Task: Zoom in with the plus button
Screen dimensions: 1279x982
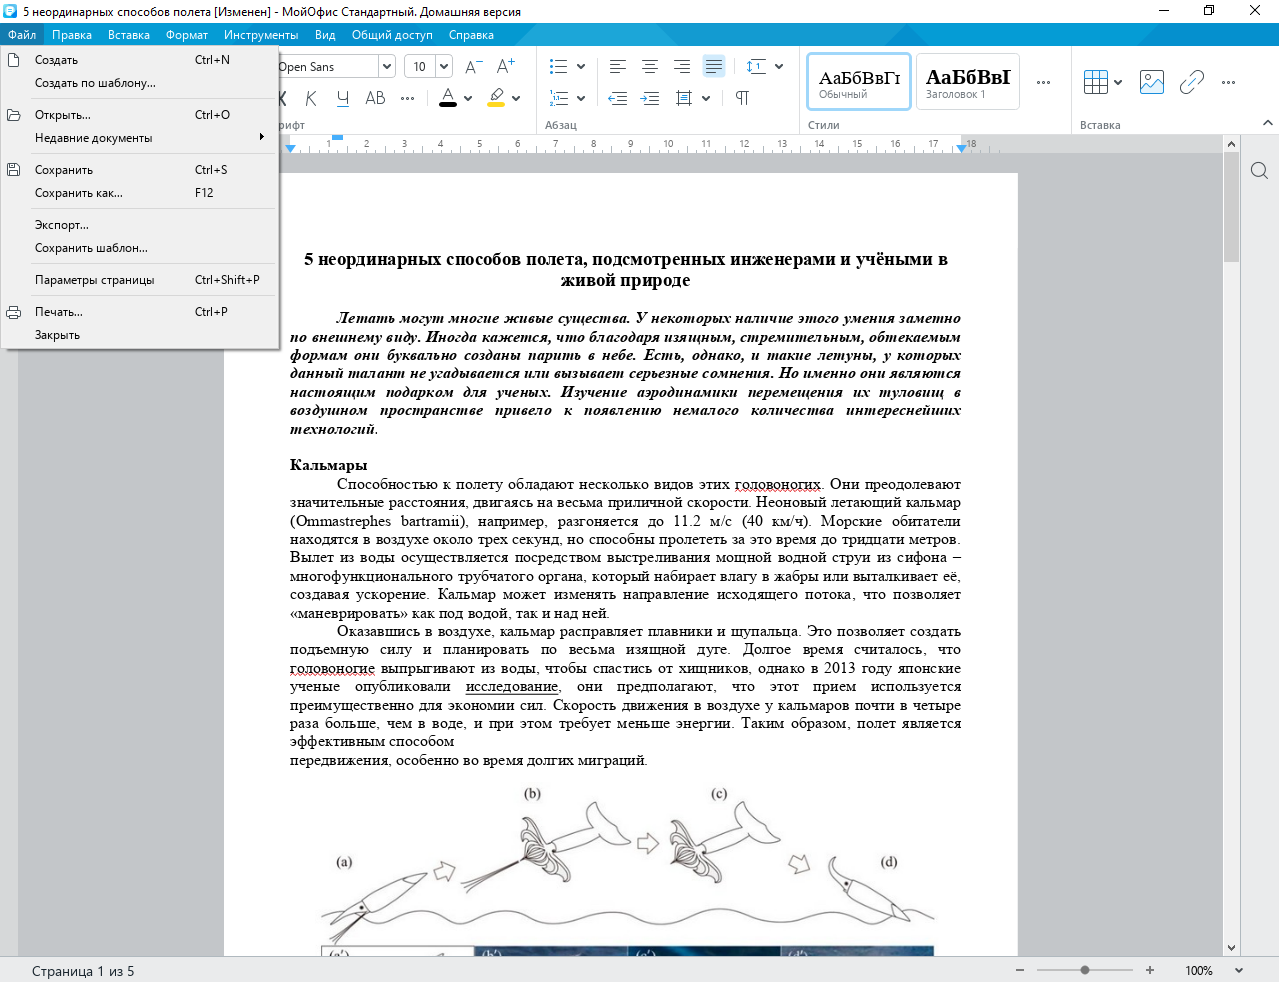Action: 1150,970
